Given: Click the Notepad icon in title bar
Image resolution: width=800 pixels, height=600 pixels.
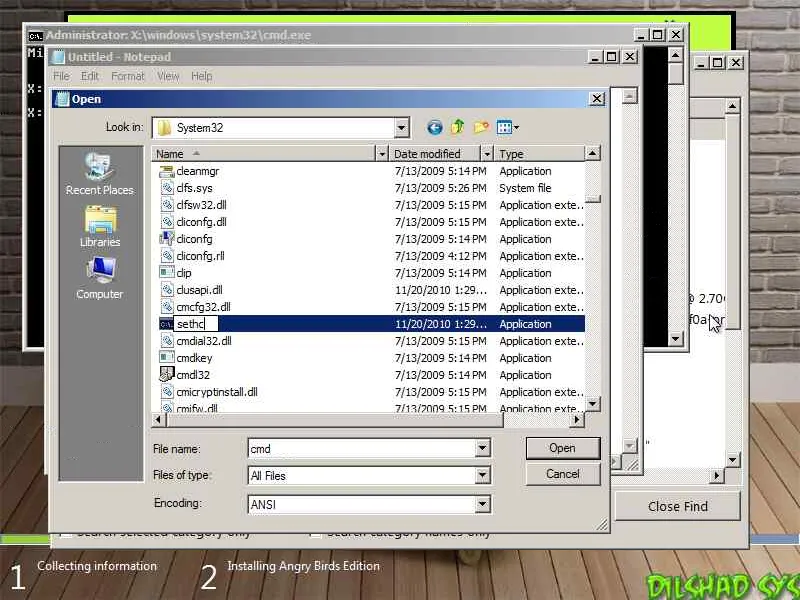Looking at the screenshot, I should 59,57.
